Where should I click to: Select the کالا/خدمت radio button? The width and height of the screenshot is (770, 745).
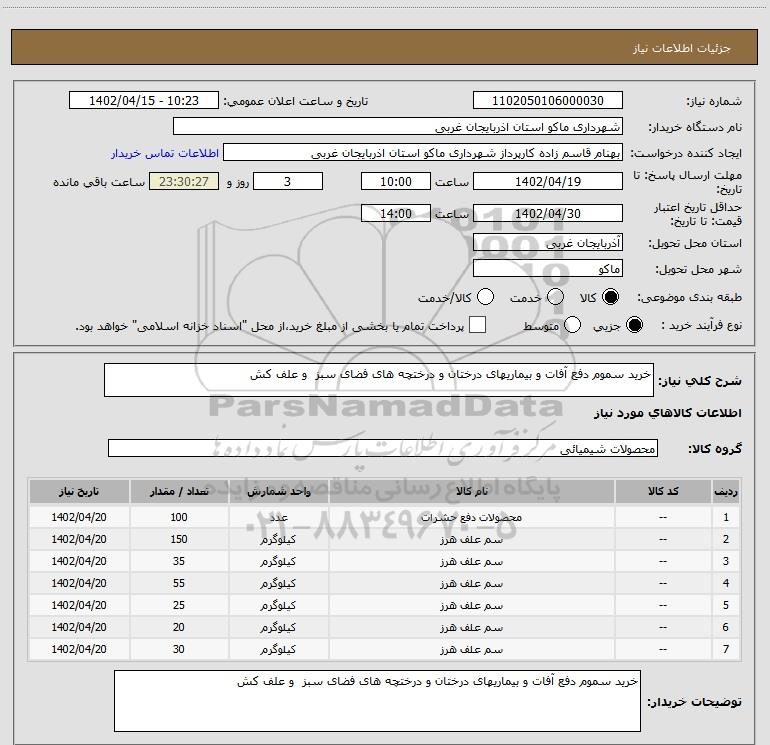click(x=486, y=297)
